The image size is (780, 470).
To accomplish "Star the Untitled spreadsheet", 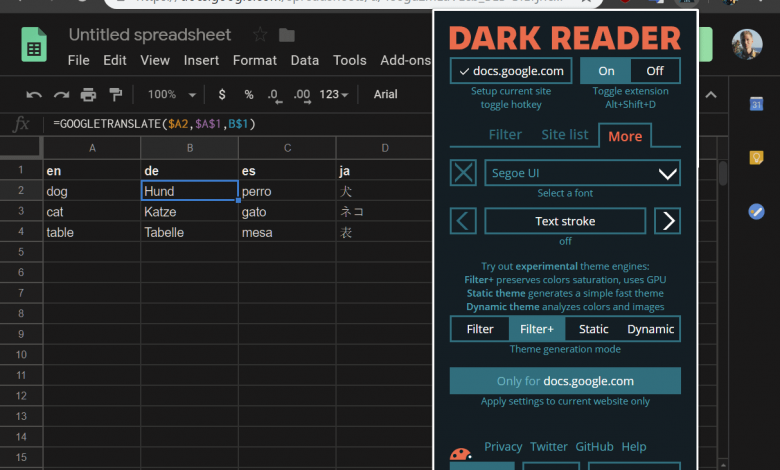I will point(260,35).
